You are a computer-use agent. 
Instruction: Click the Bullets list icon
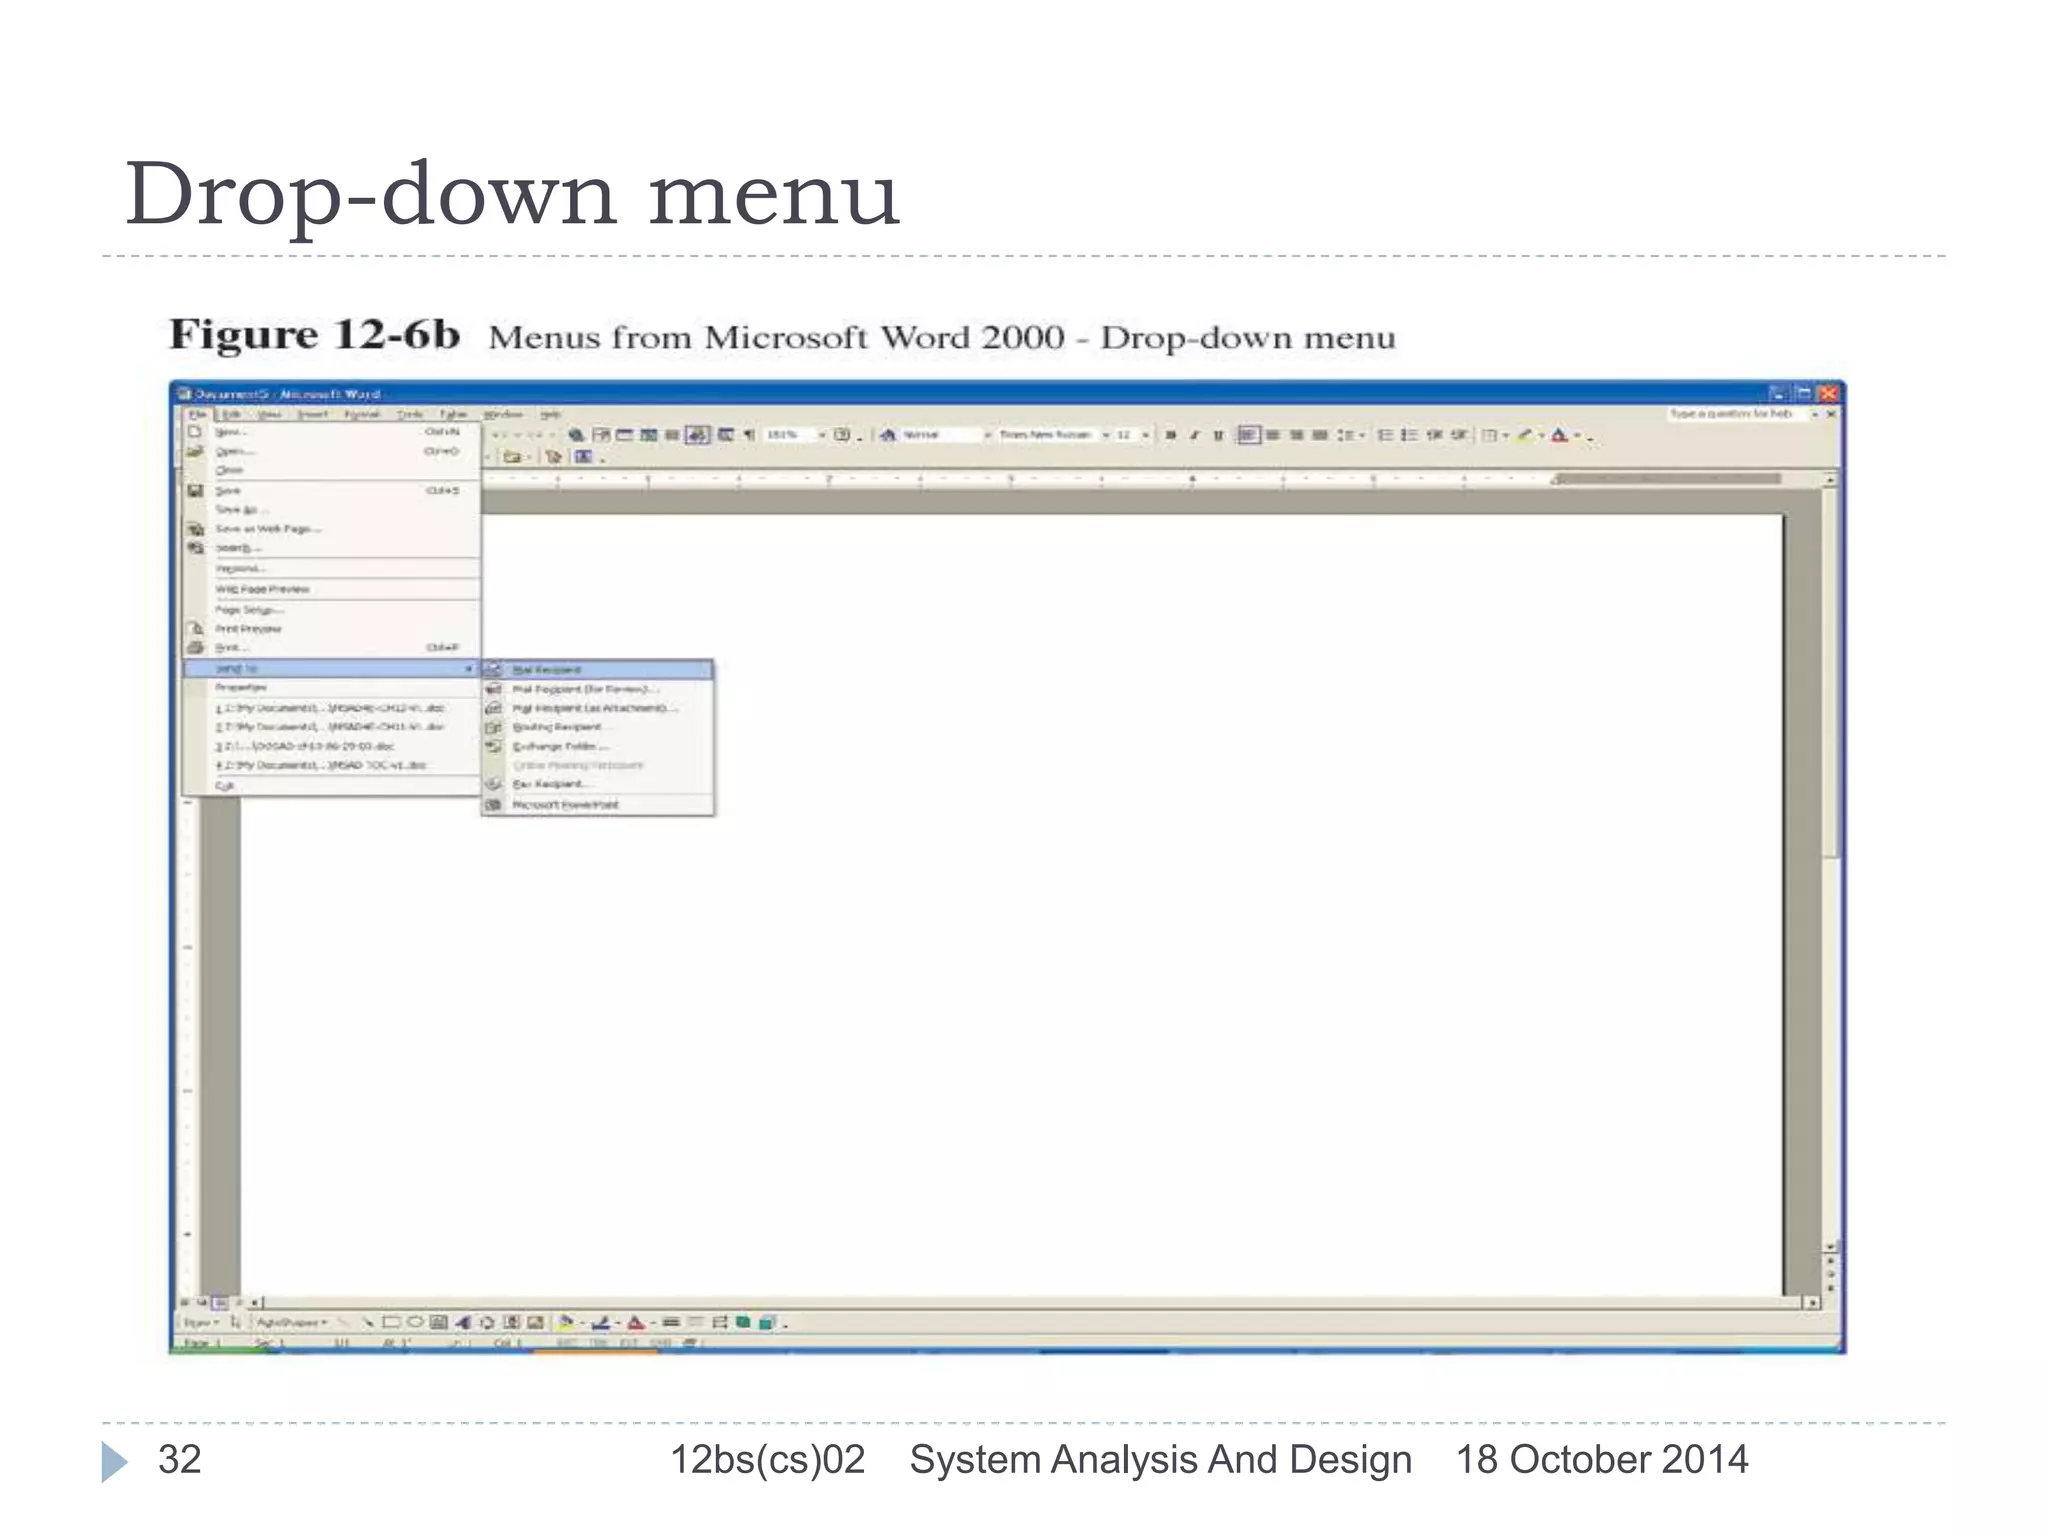click(1409, 435)
